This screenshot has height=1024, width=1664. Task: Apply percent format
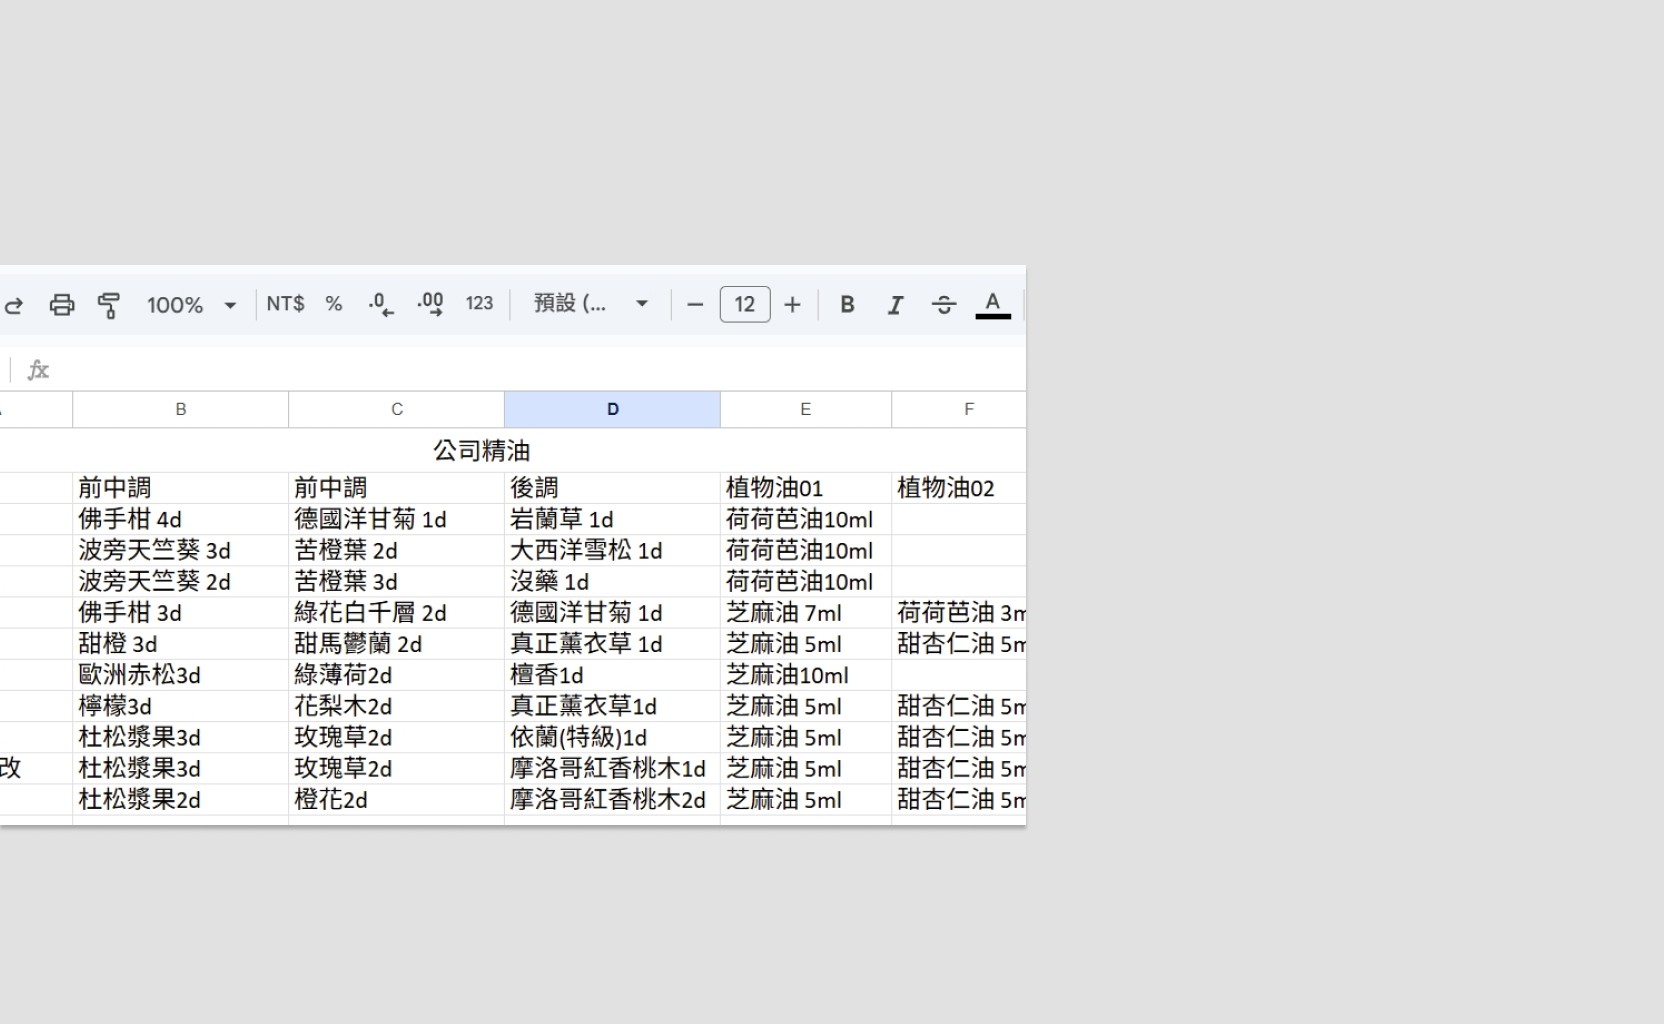[x=334, y=304]
